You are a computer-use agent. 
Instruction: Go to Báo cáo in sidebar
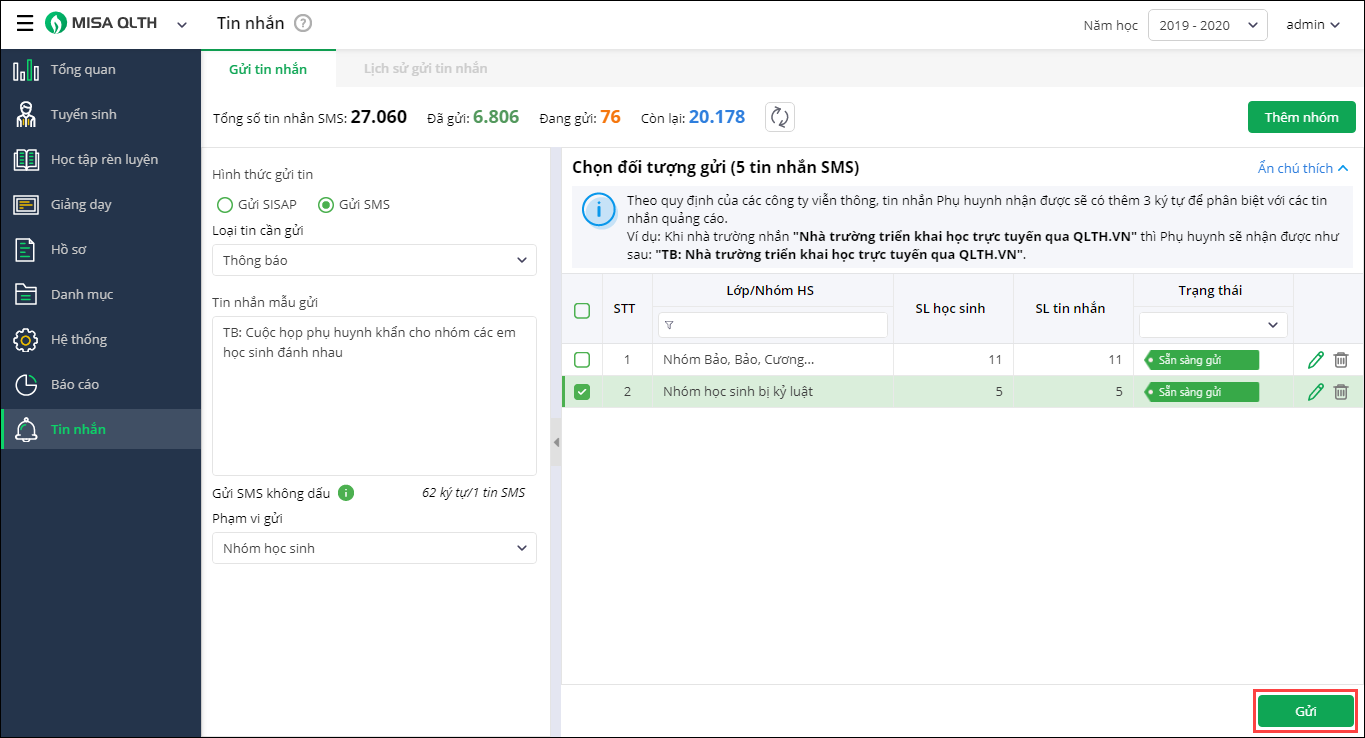pos(101,385)
